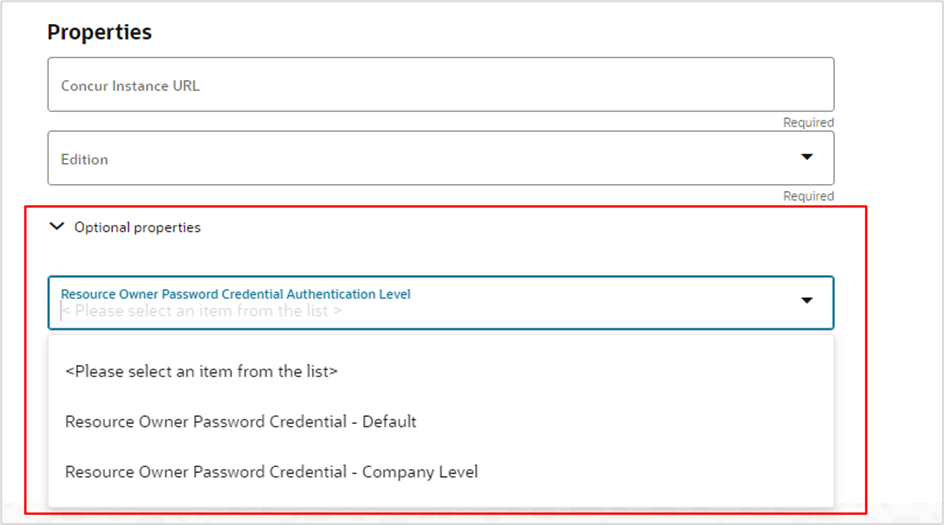Click the Optional properties label
The height and width of the screenshot is (525, 944).
[x=137, y=227]
